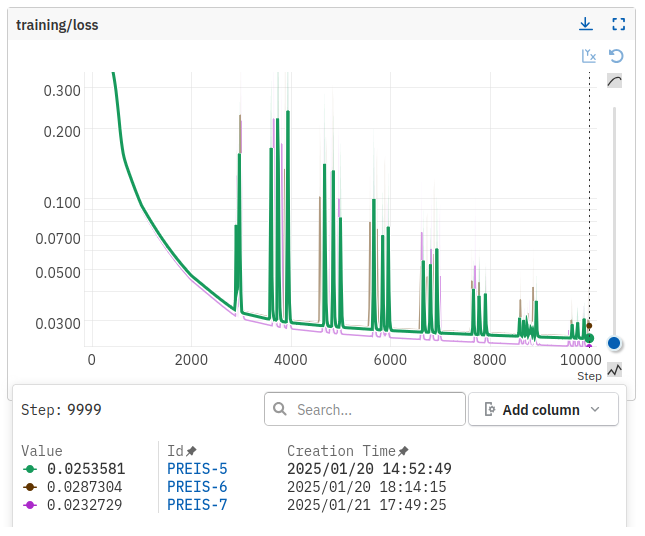Open the Add column dropdown
This screenshot has height=536, width=645.
pos(541,410)
